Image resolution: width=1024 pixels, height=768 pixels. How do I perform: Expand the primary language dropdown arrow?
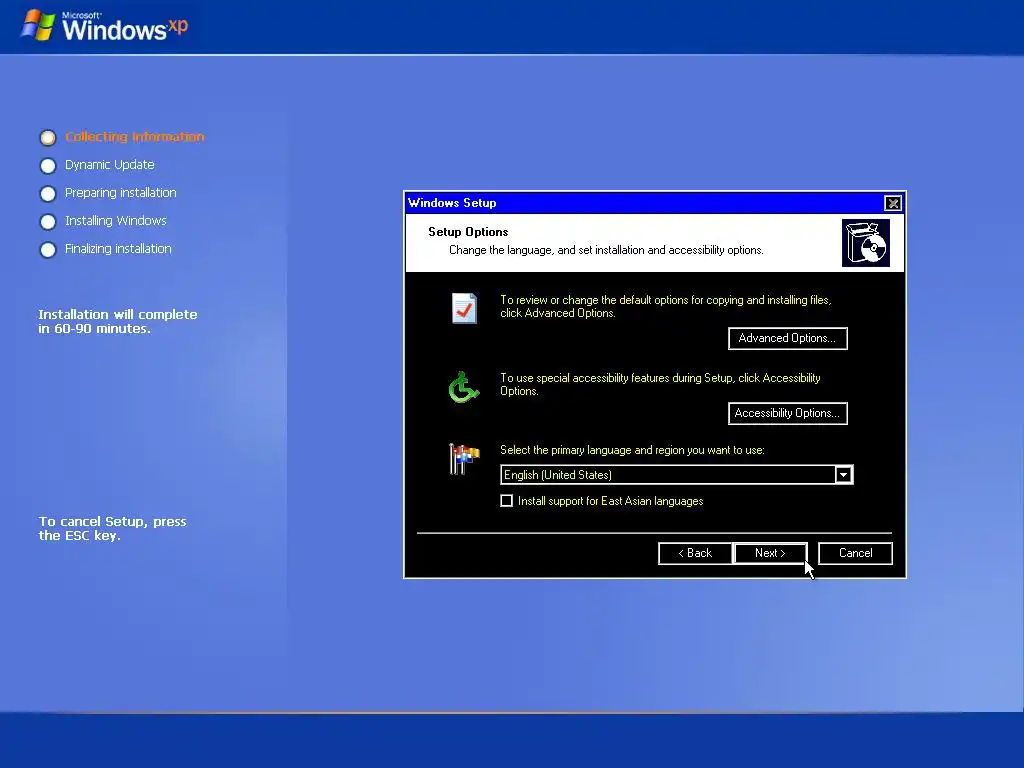click(x=843, y=475)
